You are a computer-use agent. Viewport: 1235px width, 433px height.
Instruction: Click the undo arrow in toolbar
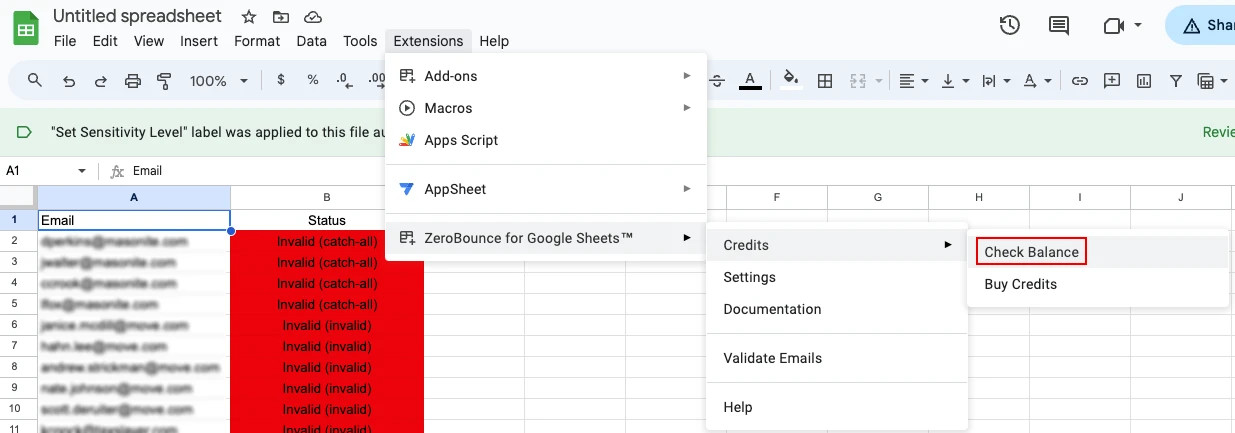click(x=68, y=81)
